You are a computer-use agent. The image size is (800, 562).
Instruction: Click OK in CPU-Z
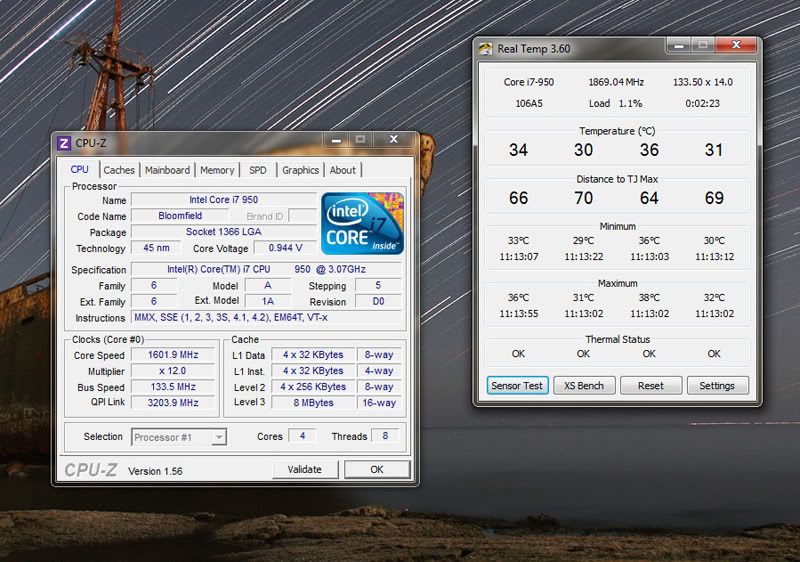tap(377, 469)
